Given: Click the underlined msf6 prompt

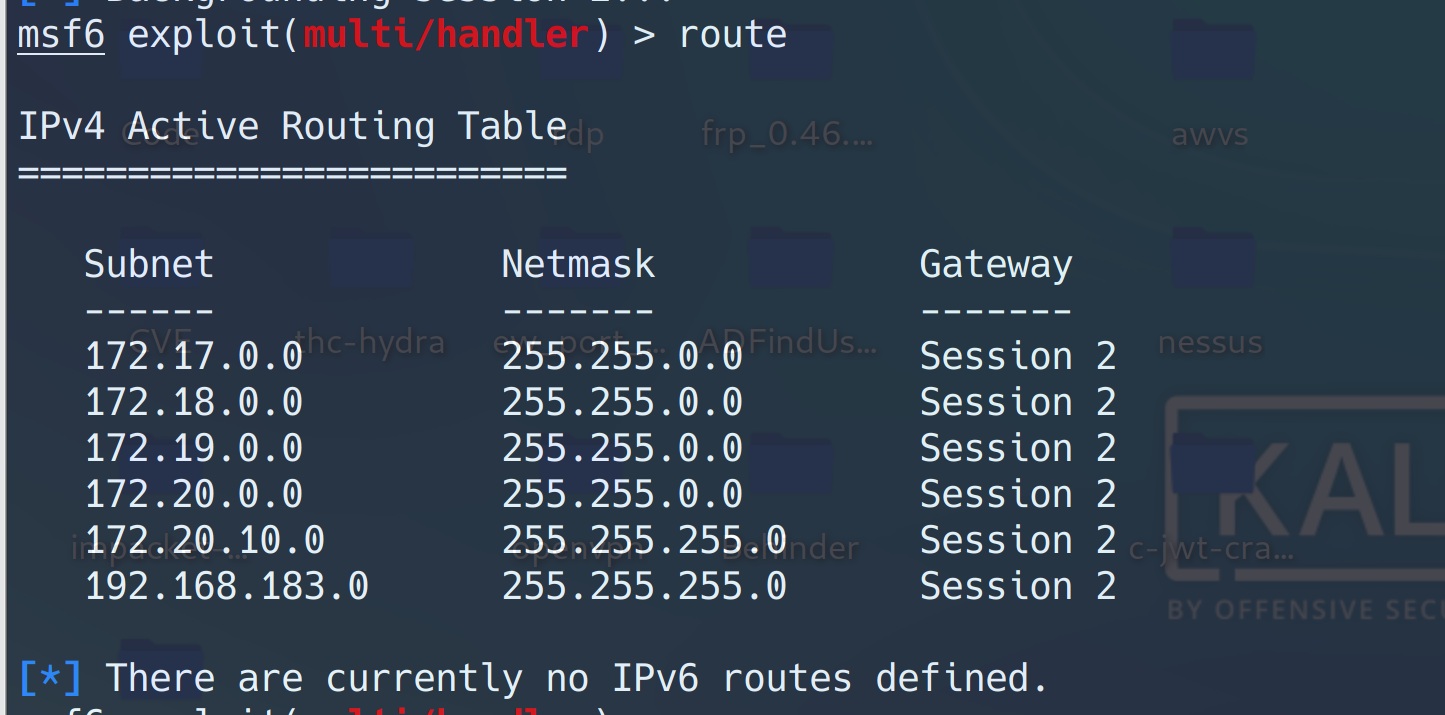Looking at the screenshot, I should pyautogui.click(x=61, y=35).
